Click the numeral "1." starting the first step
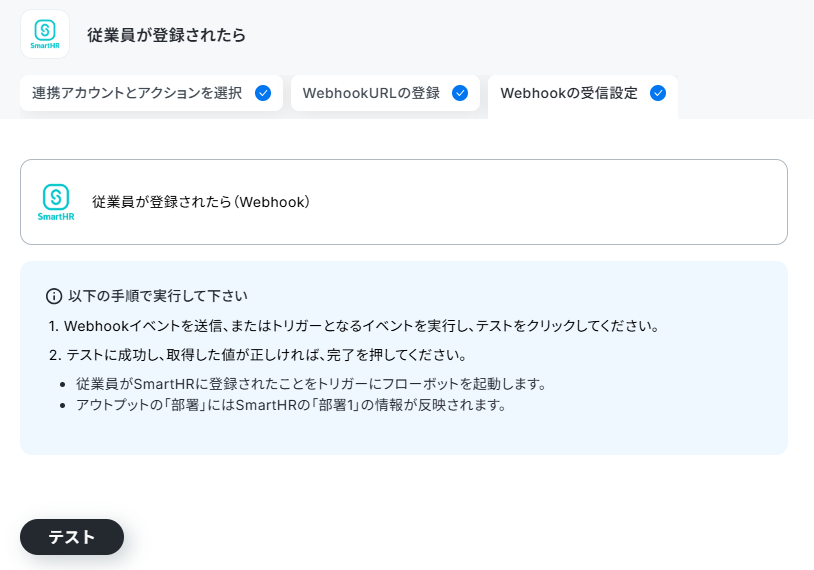Viewport: 814px width, 570px height. tap(54, 327)
